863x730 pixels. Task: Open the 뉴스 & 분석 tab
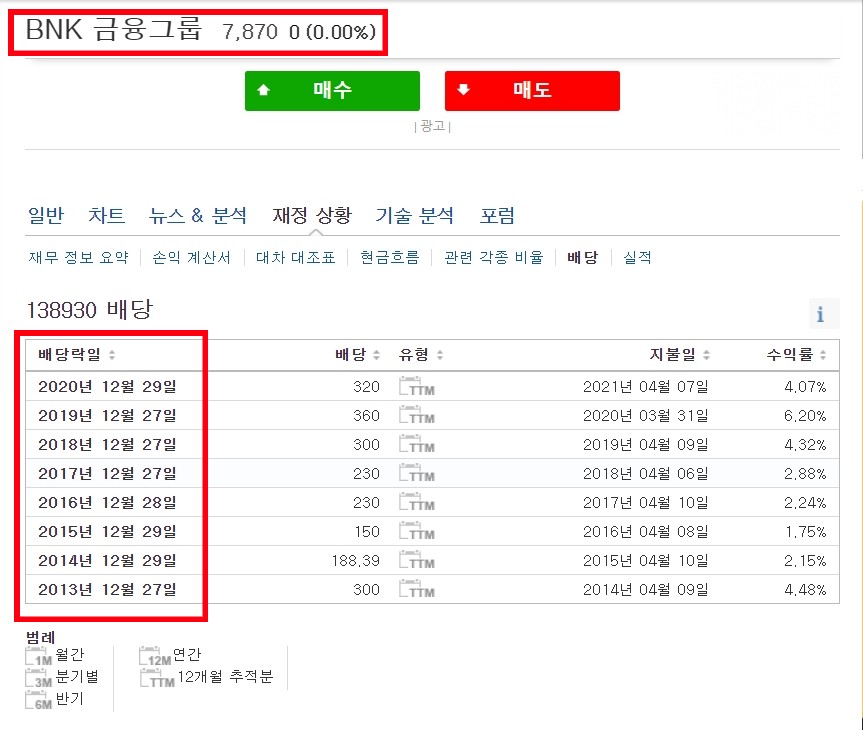(x=198, y=215)
